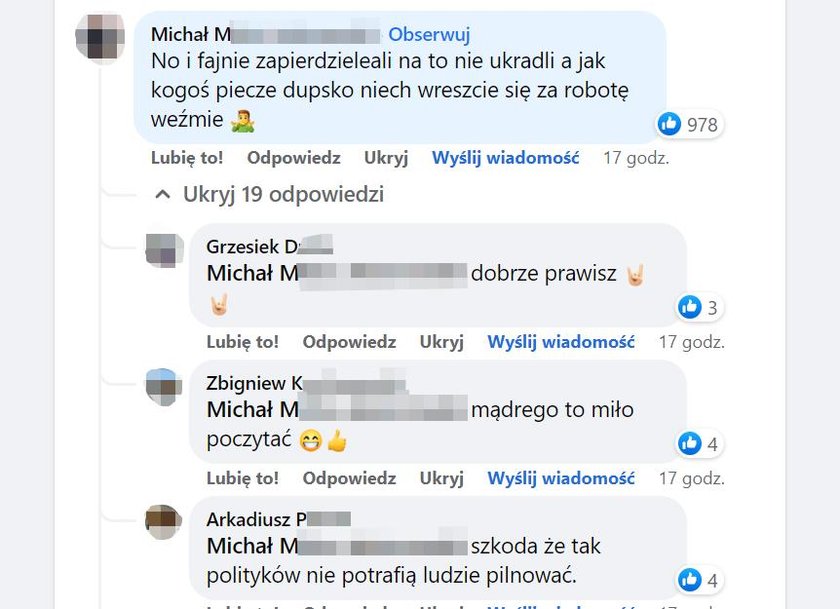The width and height of the screenshot is (840, 609).
Task: Open 17 godz. timestamp on Zbigniew's reply
Action: point(692,478)
